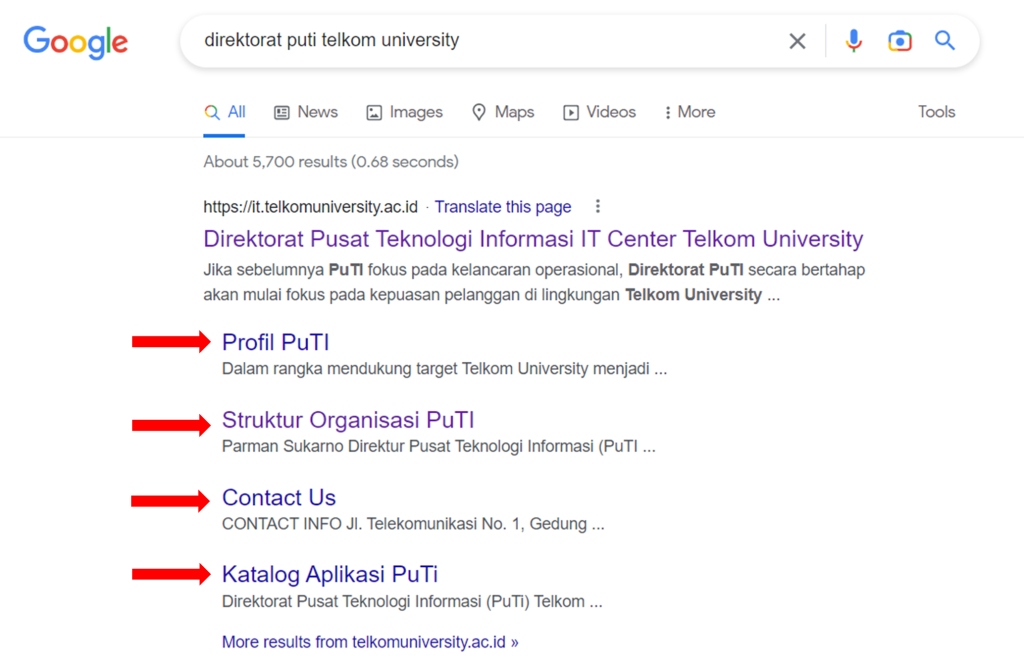Start voice search with microphone icon
Viewport: 1024px width, 668px height.
(853, 41)
